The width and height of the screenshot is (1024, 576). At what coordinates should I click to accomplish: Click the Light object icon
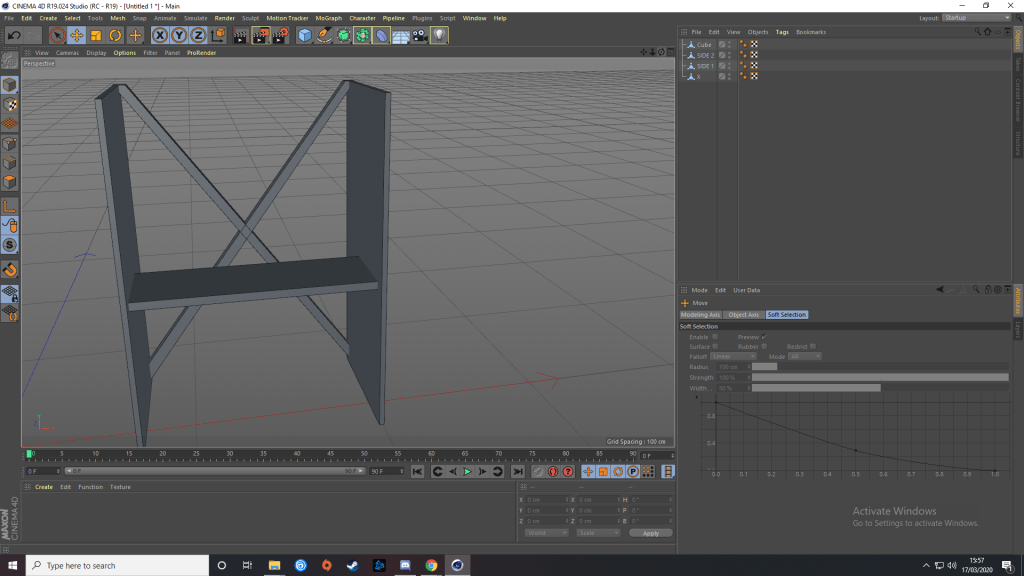tap(439, 36)
